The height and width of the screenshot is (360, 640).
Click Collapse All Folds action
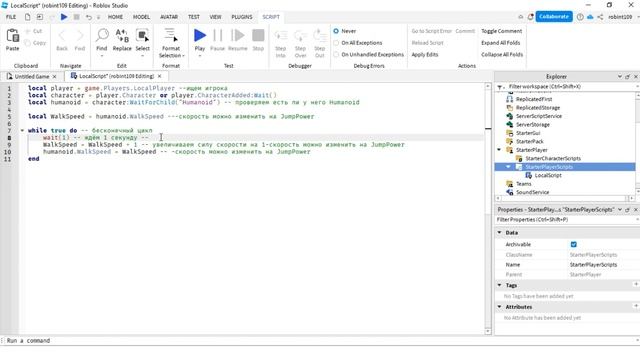click(x=502, y=54)
